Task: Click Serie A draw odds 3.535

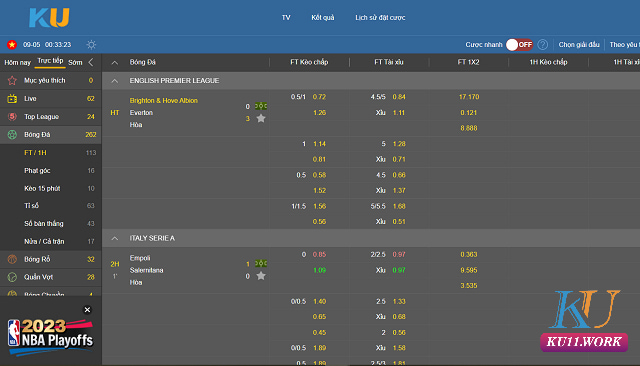Action: click(469, 286)
